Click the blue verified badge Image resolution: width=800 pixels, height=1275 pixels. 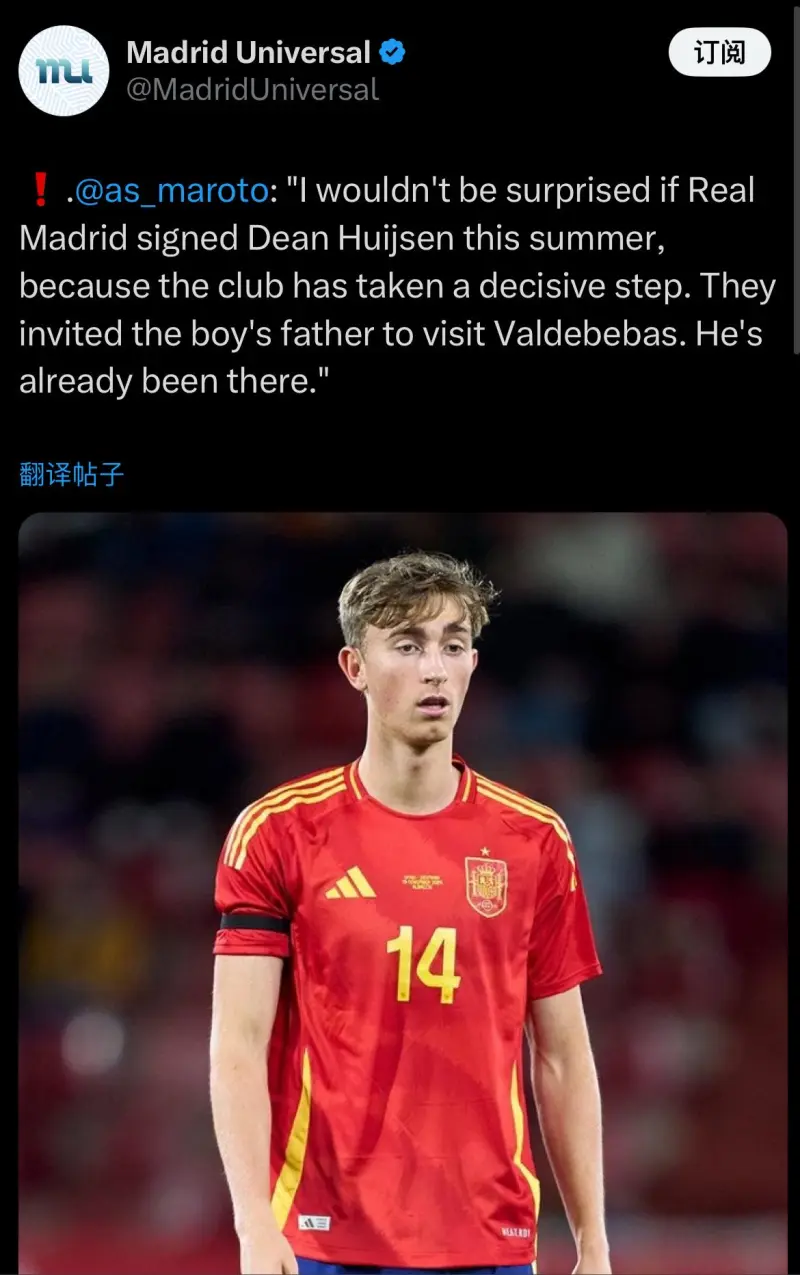[393, 52]
